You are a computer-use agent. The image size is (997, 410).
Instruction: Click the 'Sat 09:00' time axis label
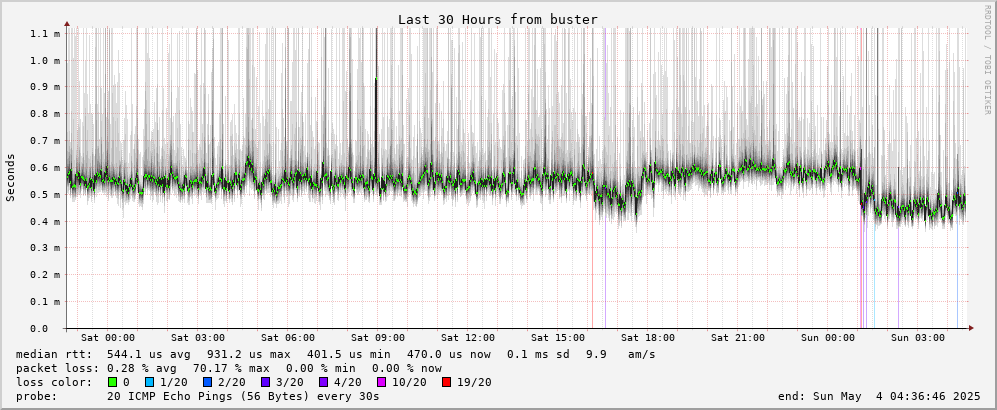(378, 338)
